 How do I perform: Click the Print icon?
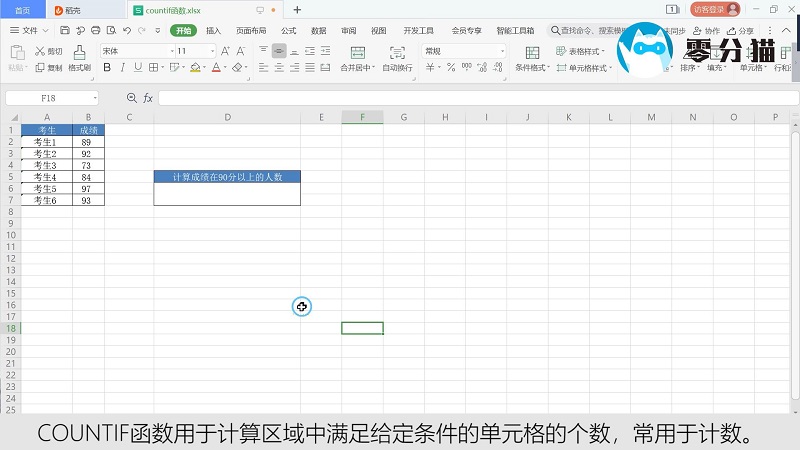94,31
